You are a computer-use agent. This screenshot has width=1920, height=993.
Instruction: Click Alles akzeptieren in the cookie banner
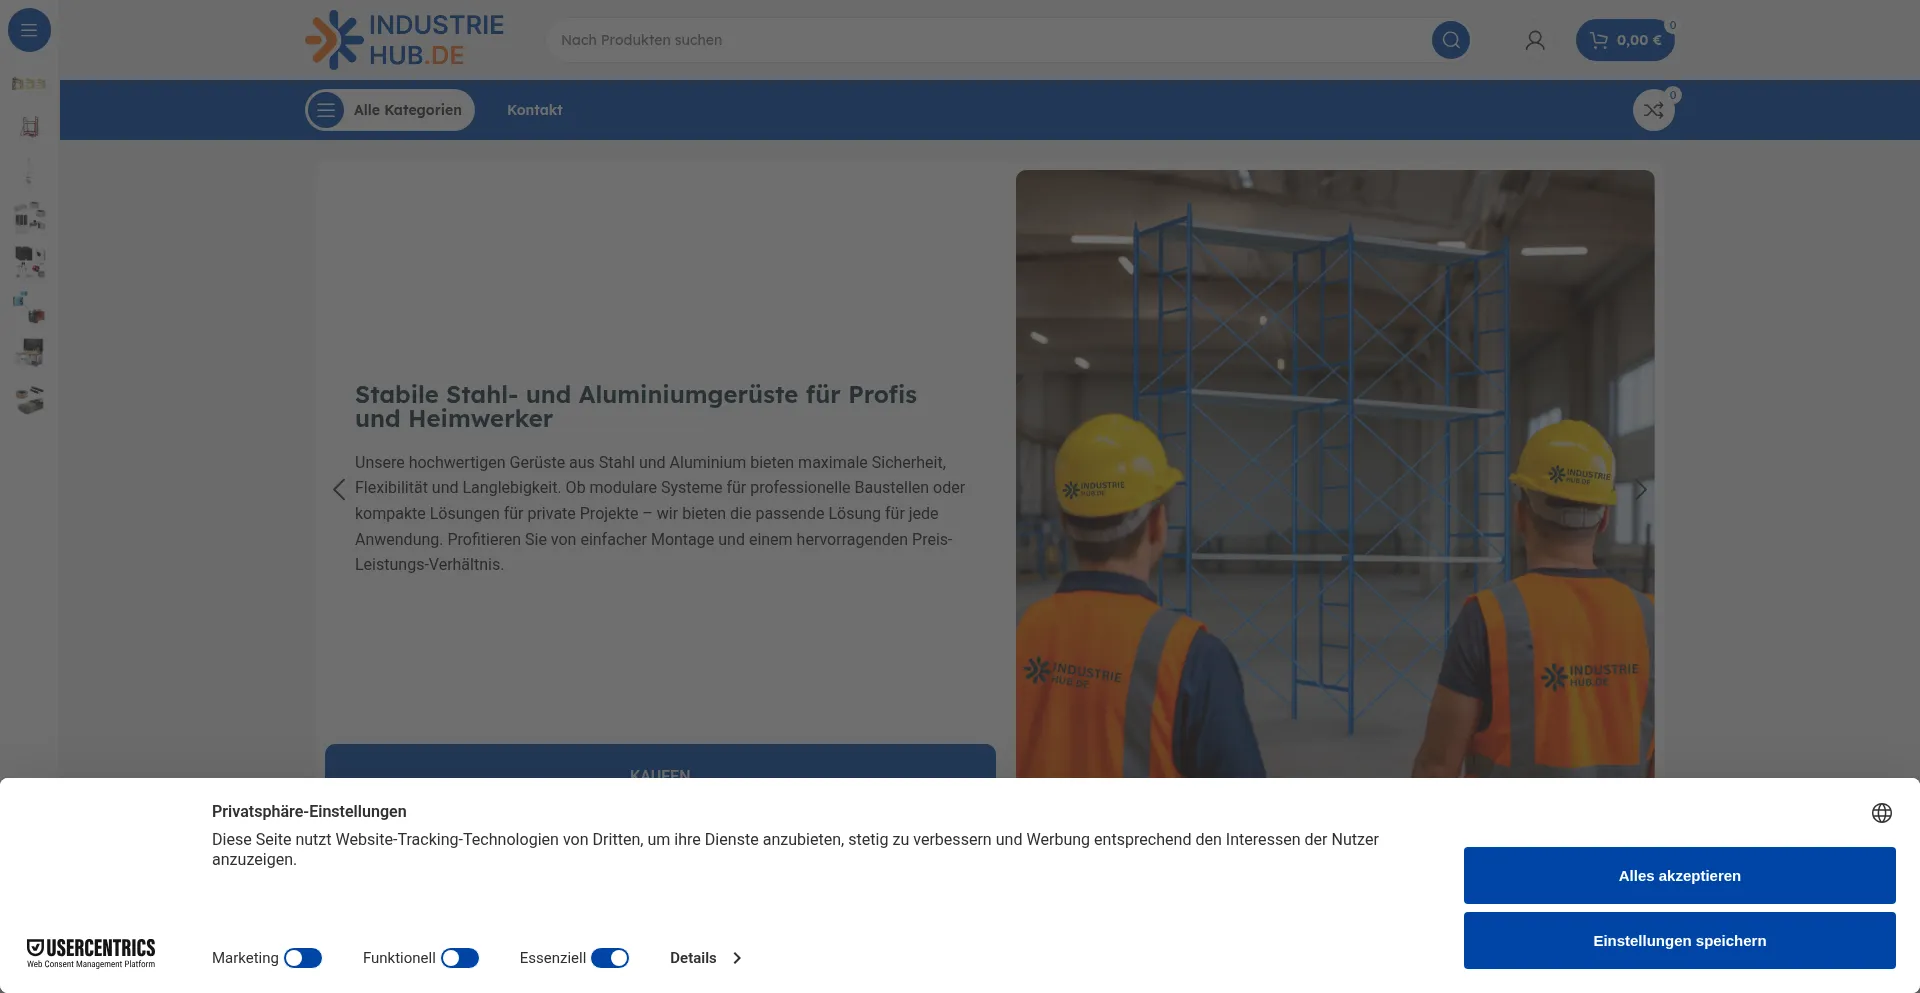click(x=1679, y=875)
